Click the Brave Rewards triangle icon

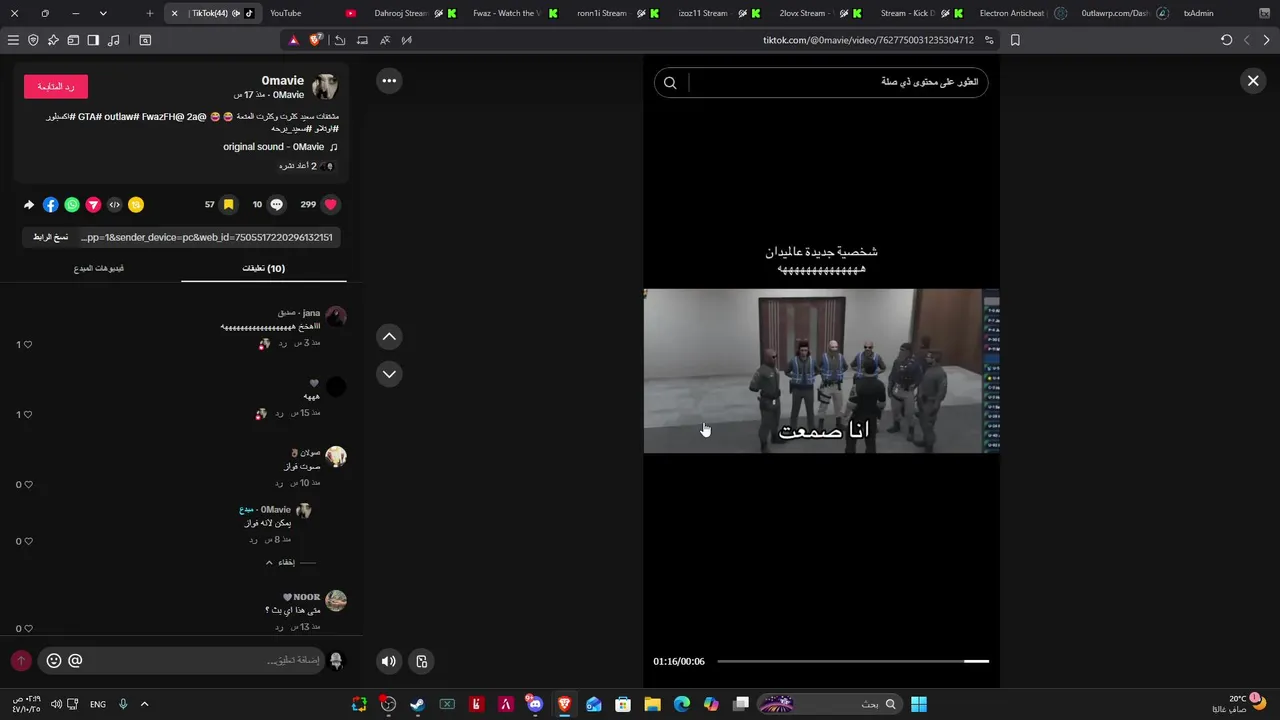tap(293, 40)
